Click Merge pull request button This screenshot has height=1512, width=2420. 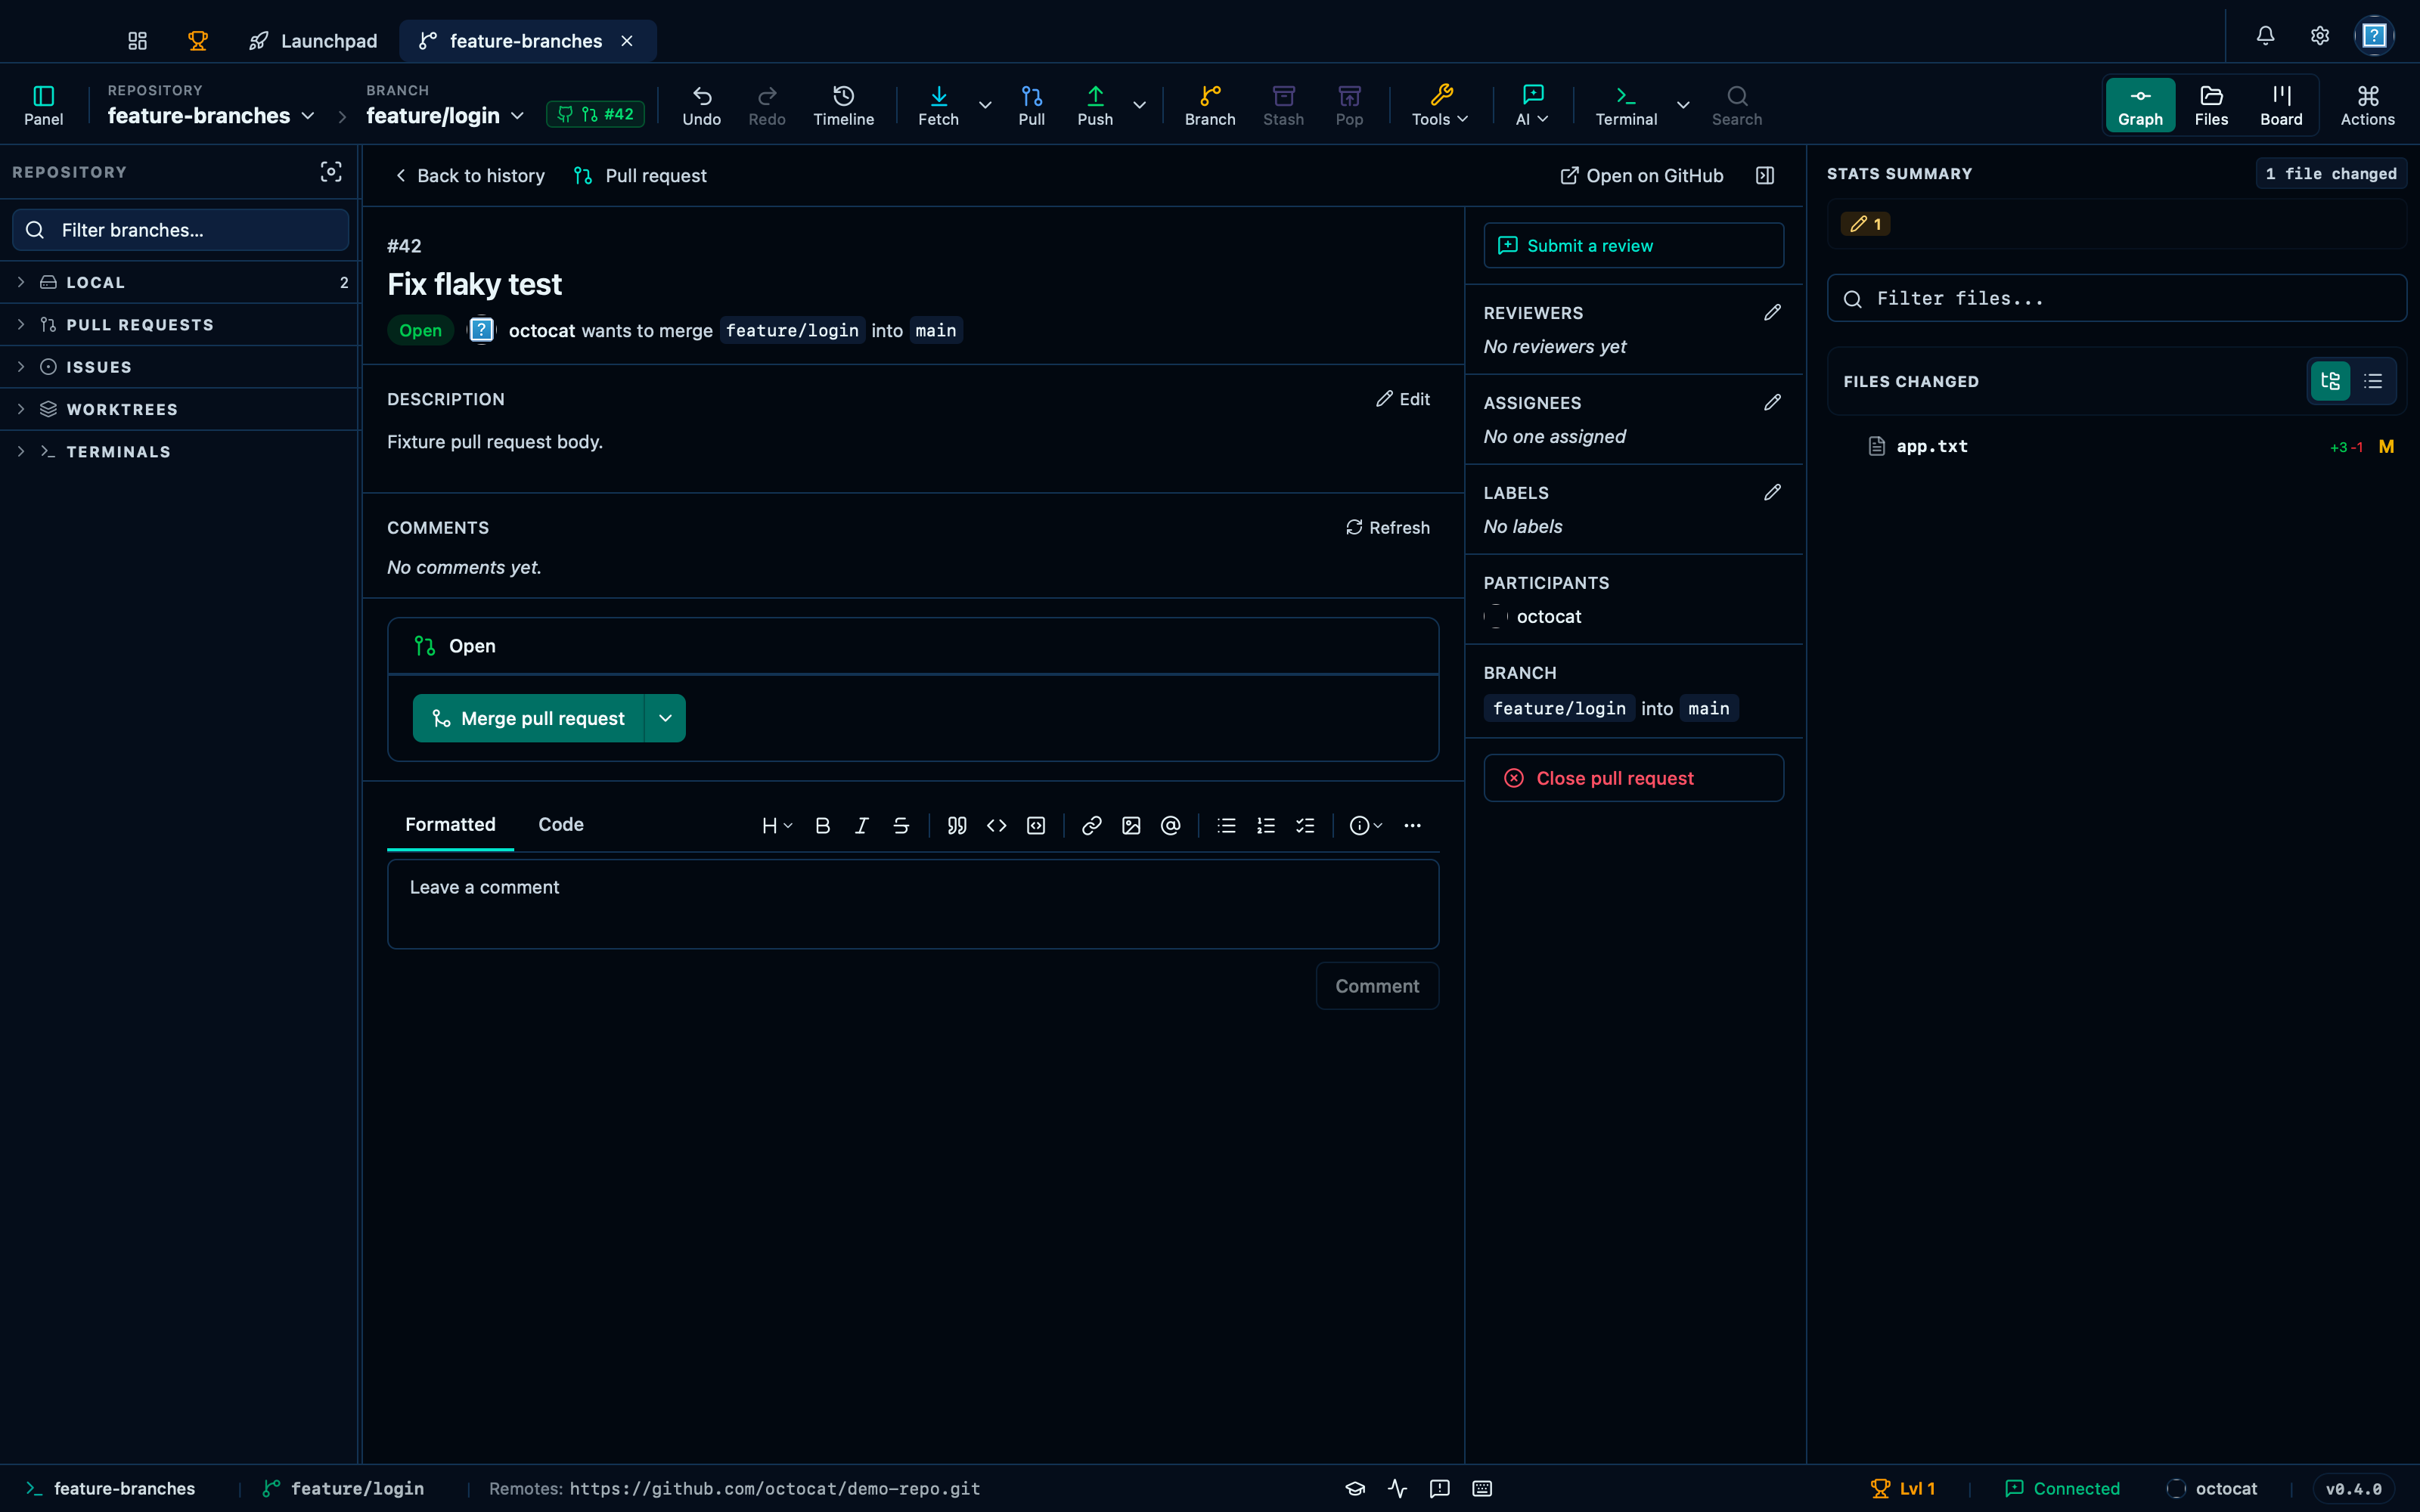[x=528, y=718]
